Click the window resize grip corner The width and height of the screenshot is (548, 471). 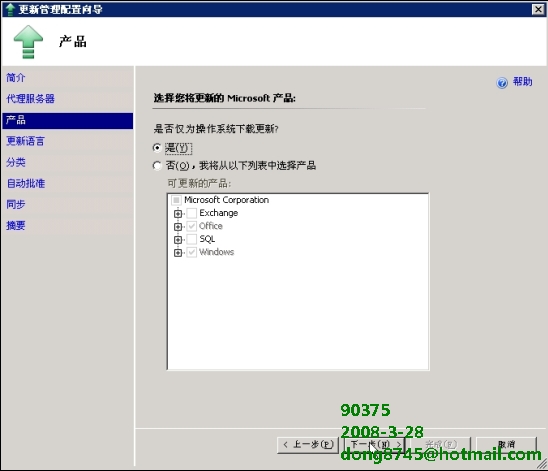[542, 464]
